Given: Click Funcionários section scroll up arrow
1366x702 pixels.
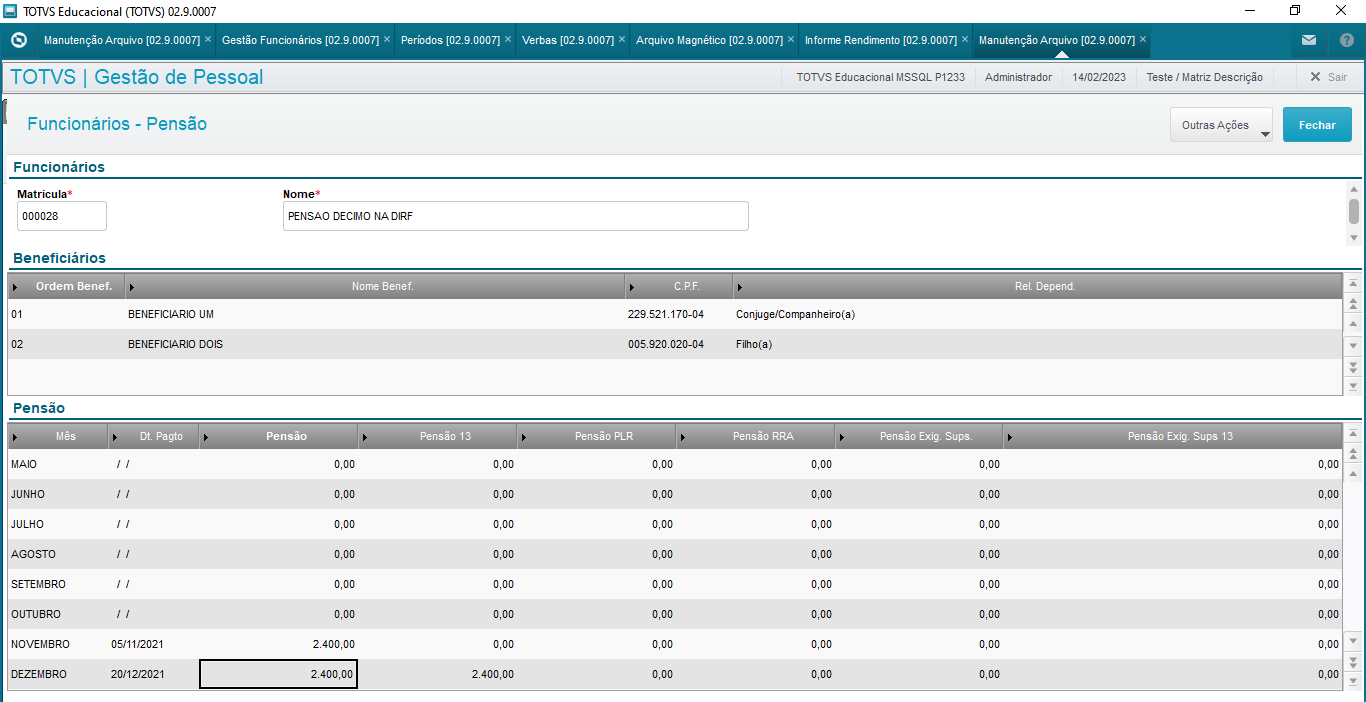Looking at the screenshot, I should point(1354,188).
